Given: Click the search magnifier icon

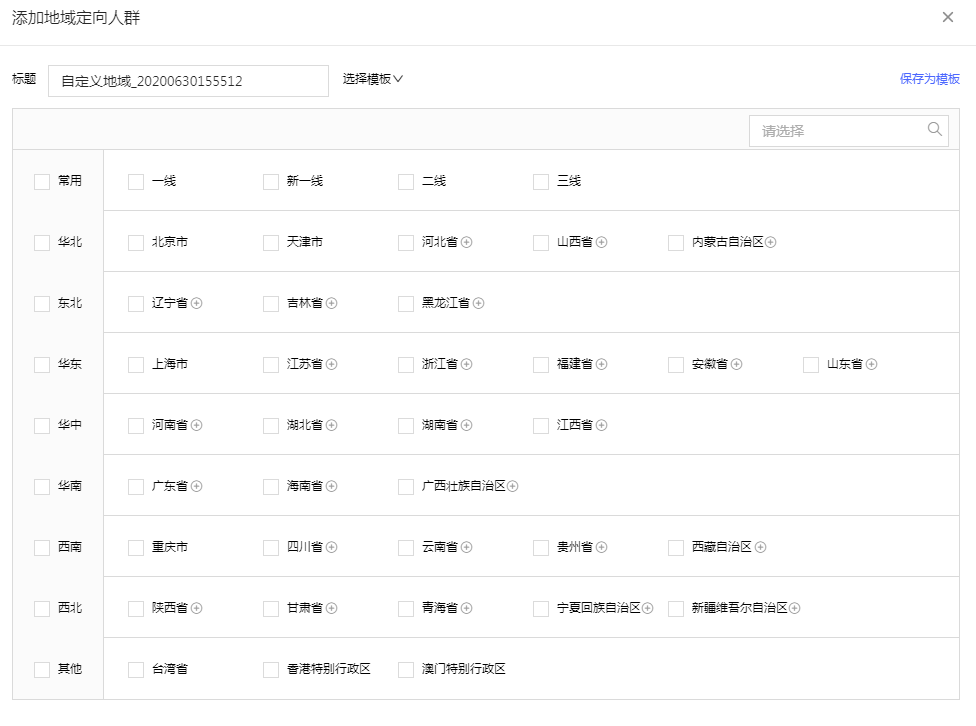Looking at the screenshot, I should [x=934, y=130].
